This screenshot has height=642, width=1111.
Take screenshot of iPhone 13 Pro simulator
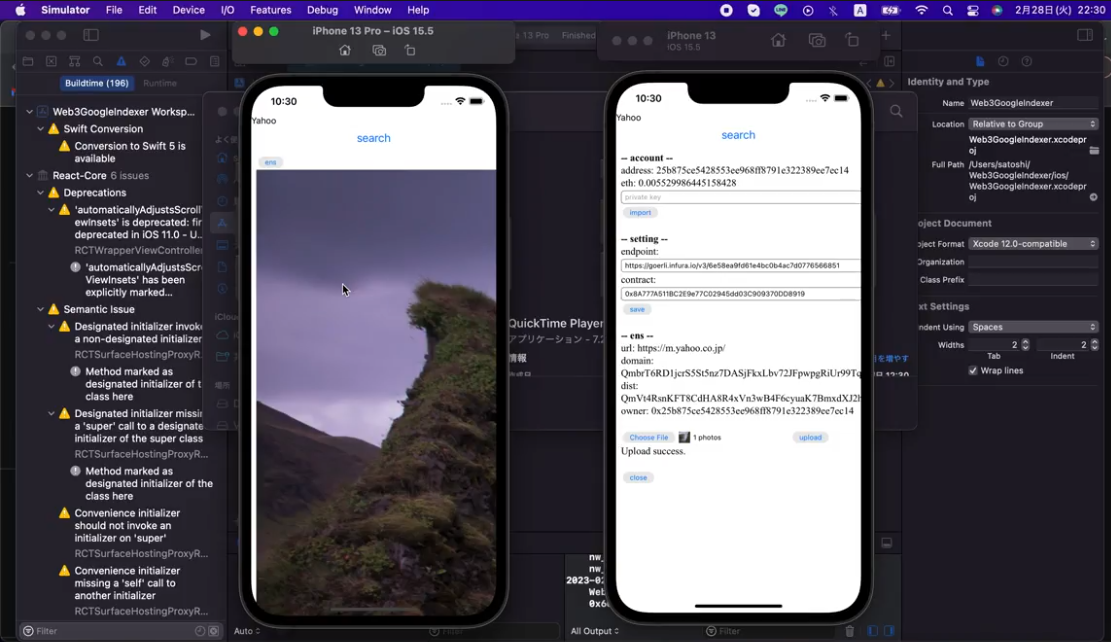pos(379,50)
